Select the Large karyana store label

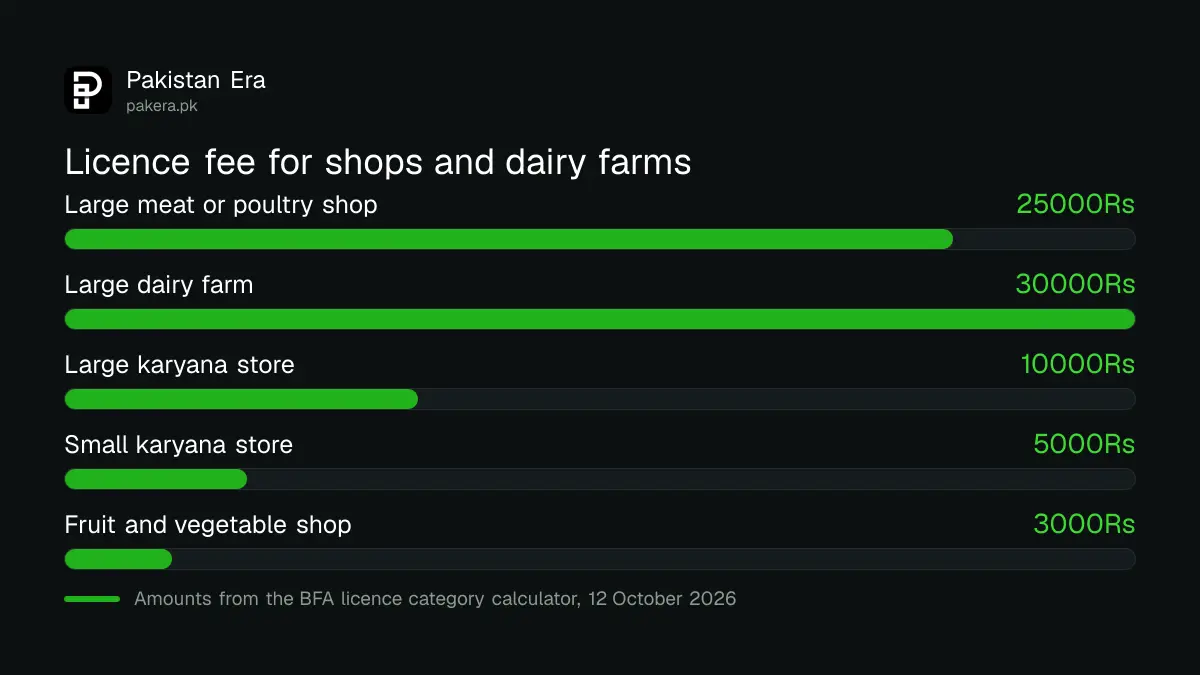180,365
